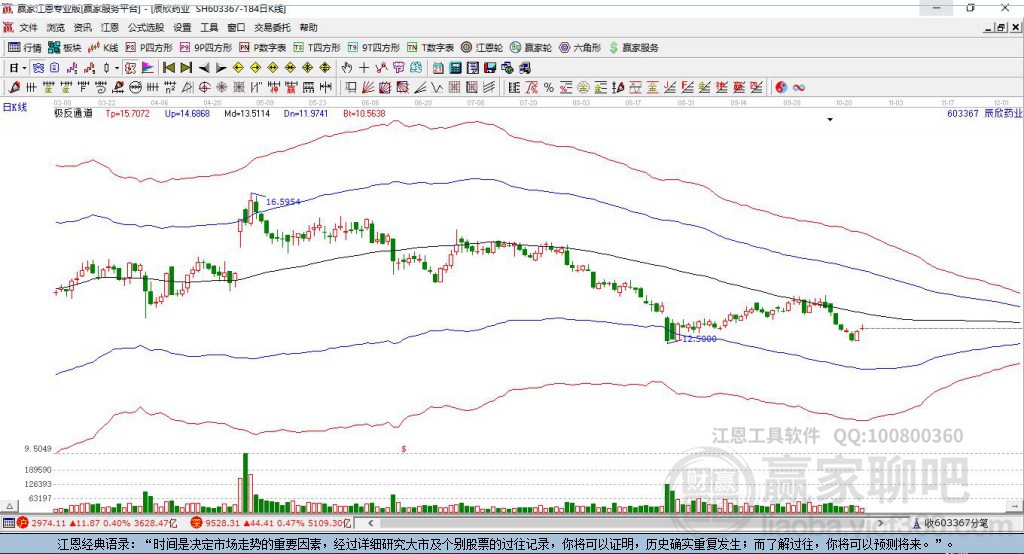Click the Md=13.5114 value

[247, 113]
